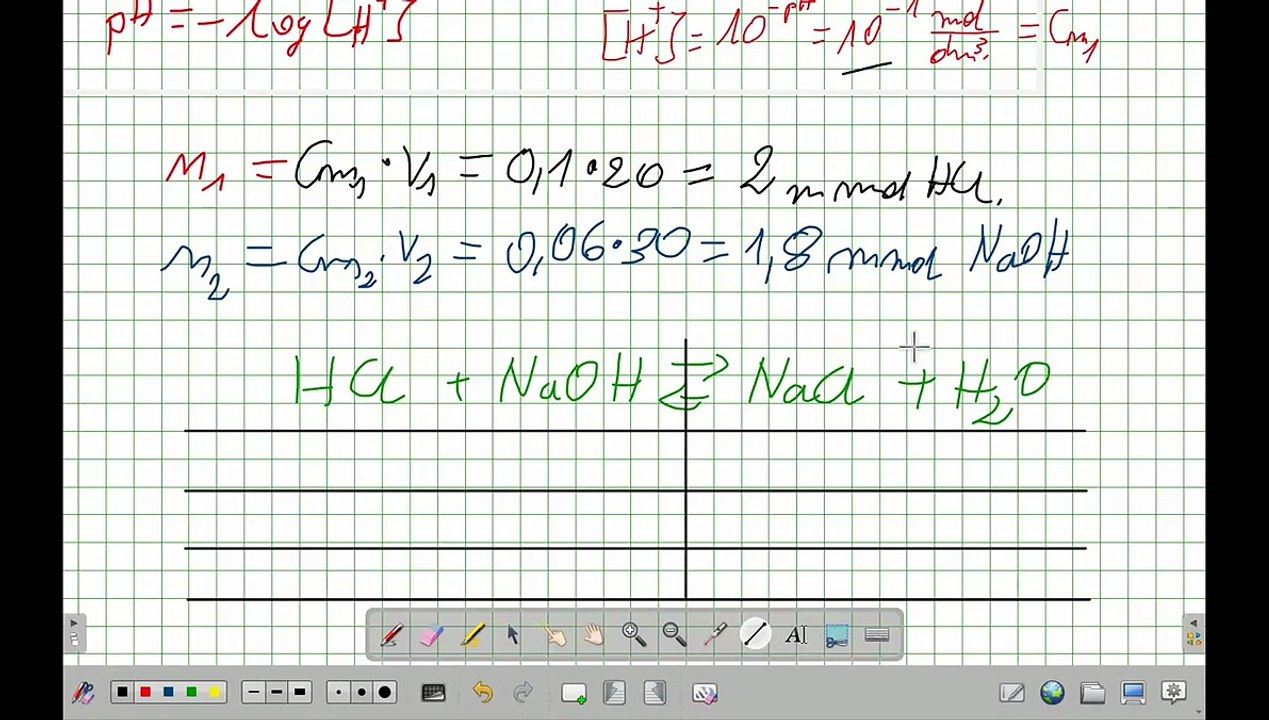Open the Web browser globe mode
Viewport: 1269px width, 720px height.
pos(1052,692)
